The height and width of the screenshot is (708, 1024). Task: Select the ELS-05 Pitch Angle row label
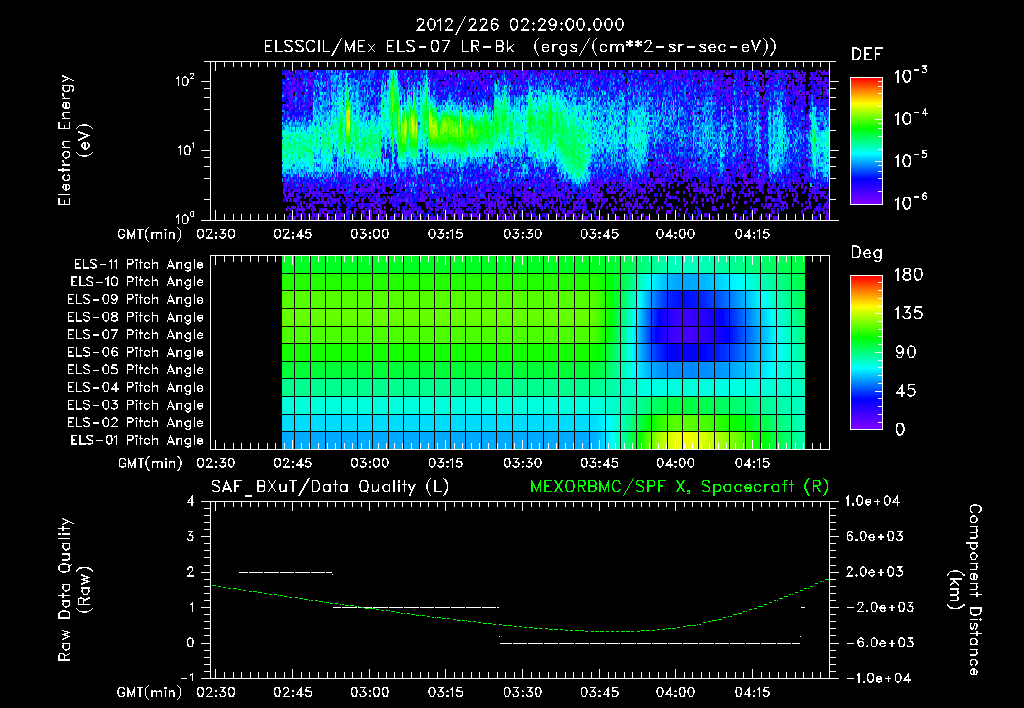(136, 370)
